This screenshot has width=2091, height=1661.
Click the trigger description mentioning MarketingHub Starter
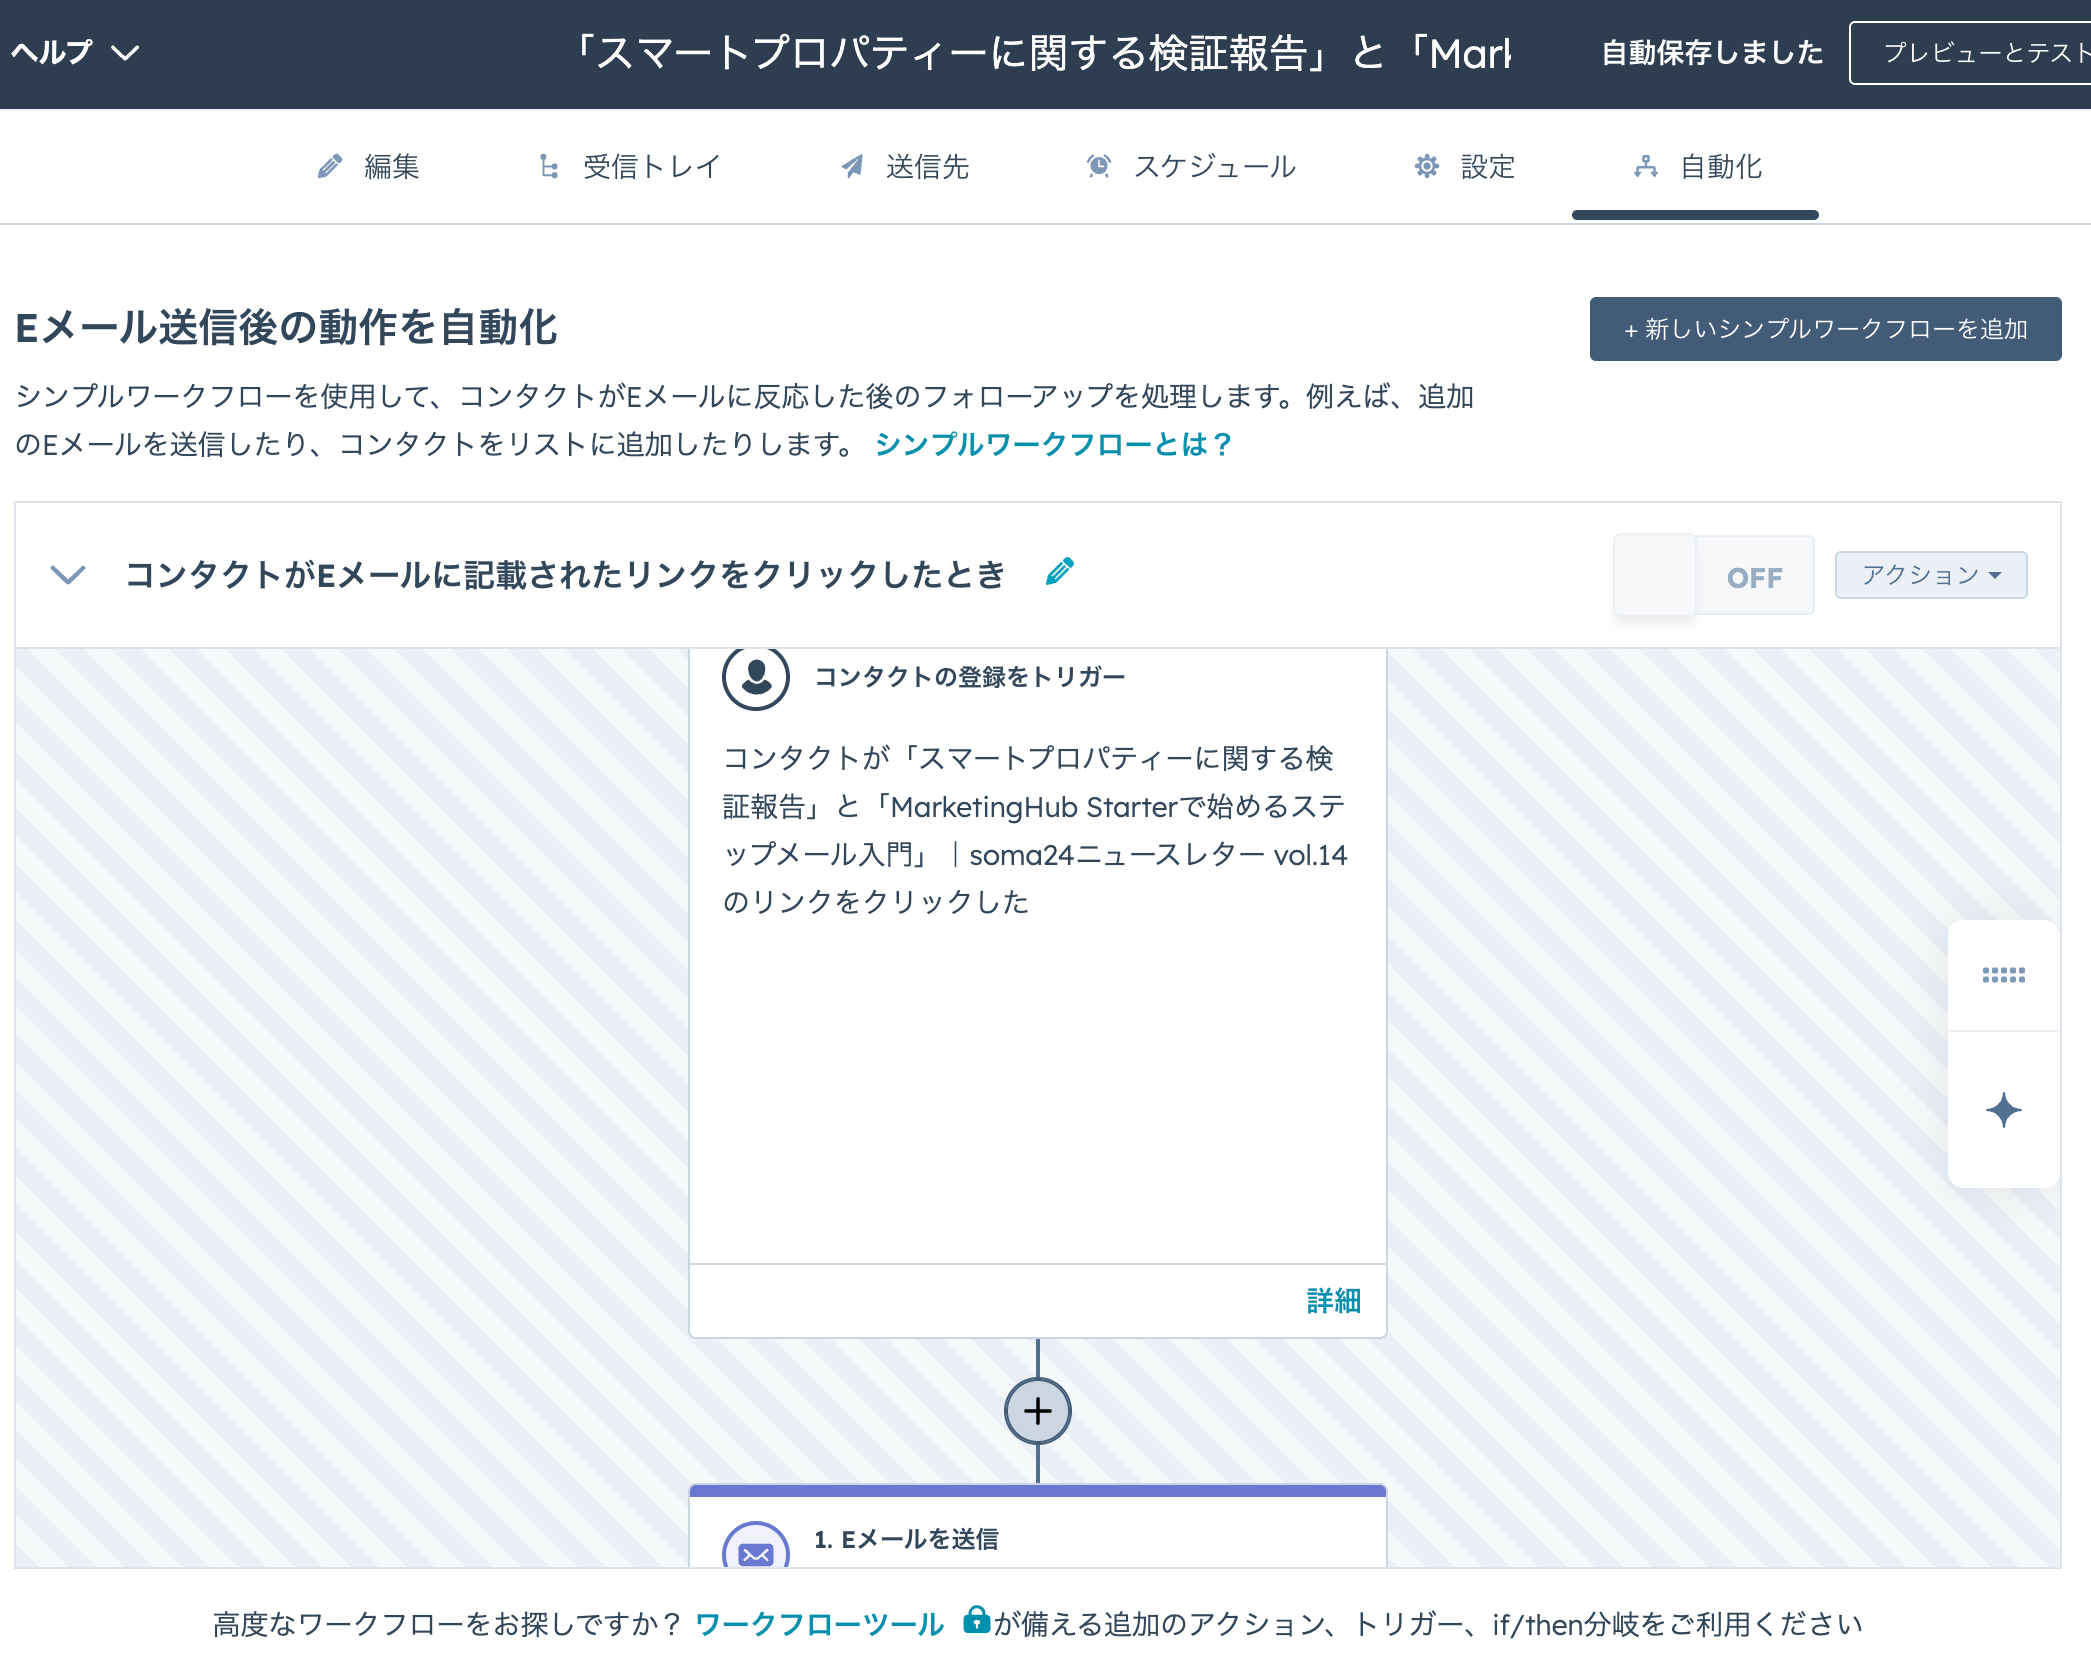click(1035, 830)
